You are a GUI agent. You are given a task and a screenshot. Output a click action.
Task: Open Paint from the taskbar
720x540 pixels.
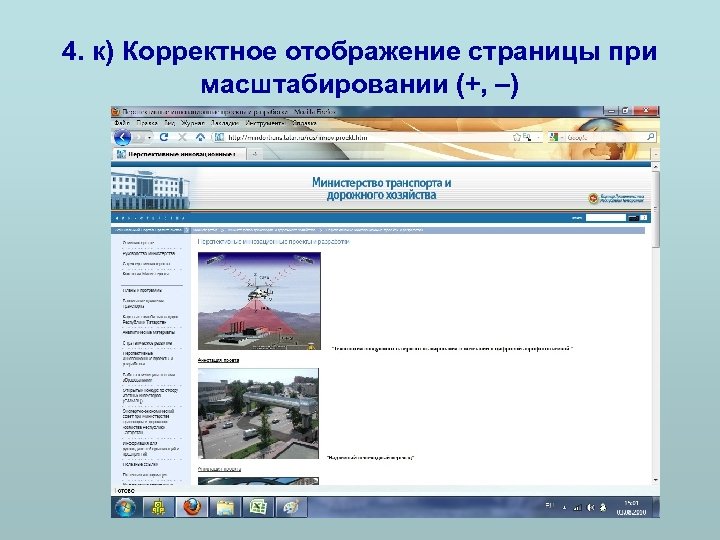click(x=291, y=507)
